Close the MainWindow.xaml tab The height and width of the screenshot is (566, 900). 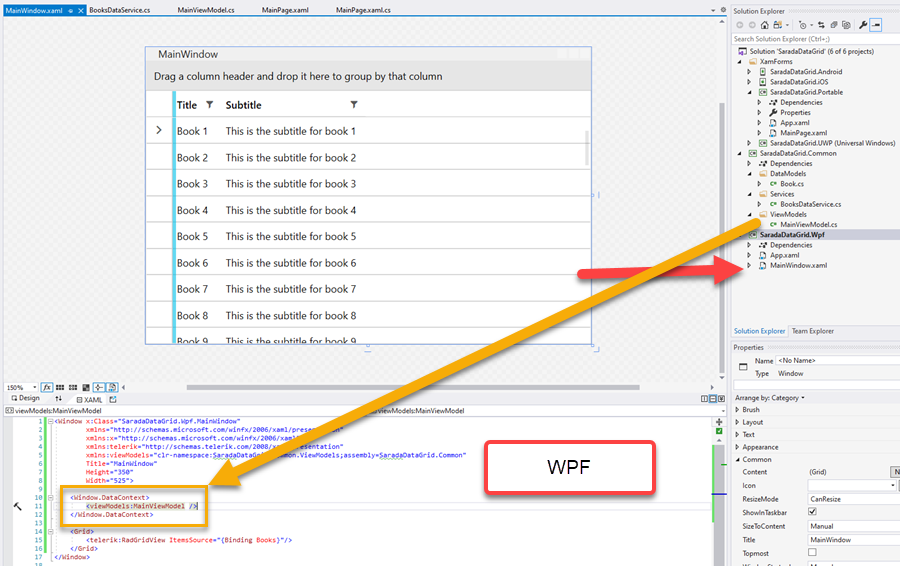81,10
